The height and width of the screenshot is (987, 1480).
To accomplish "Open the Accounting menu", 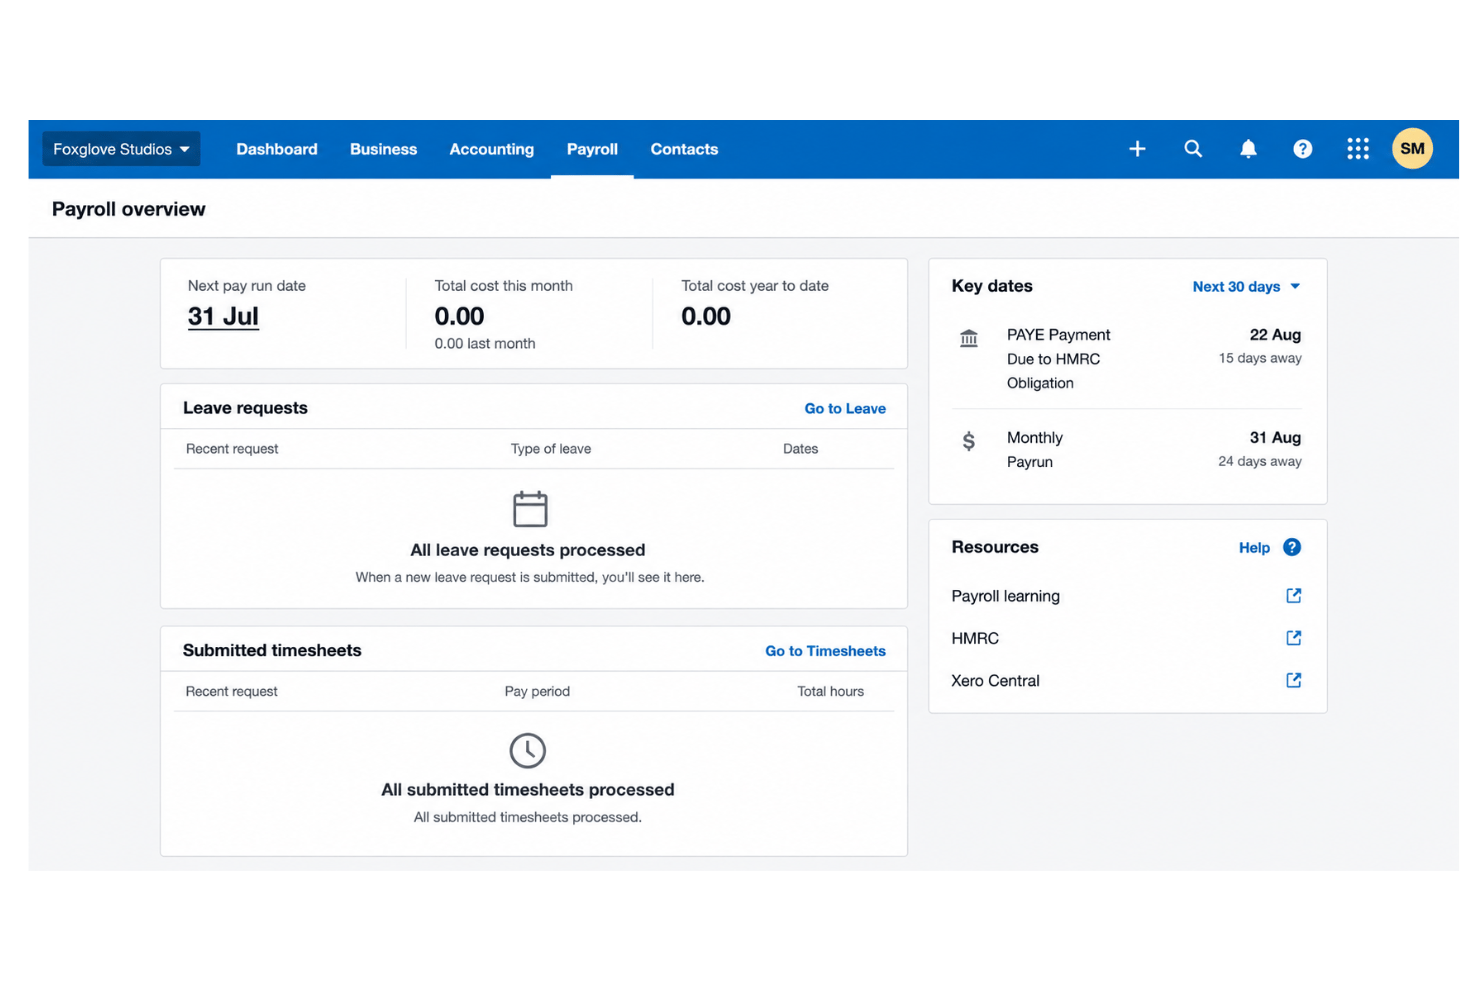I will tap(491, 149).
